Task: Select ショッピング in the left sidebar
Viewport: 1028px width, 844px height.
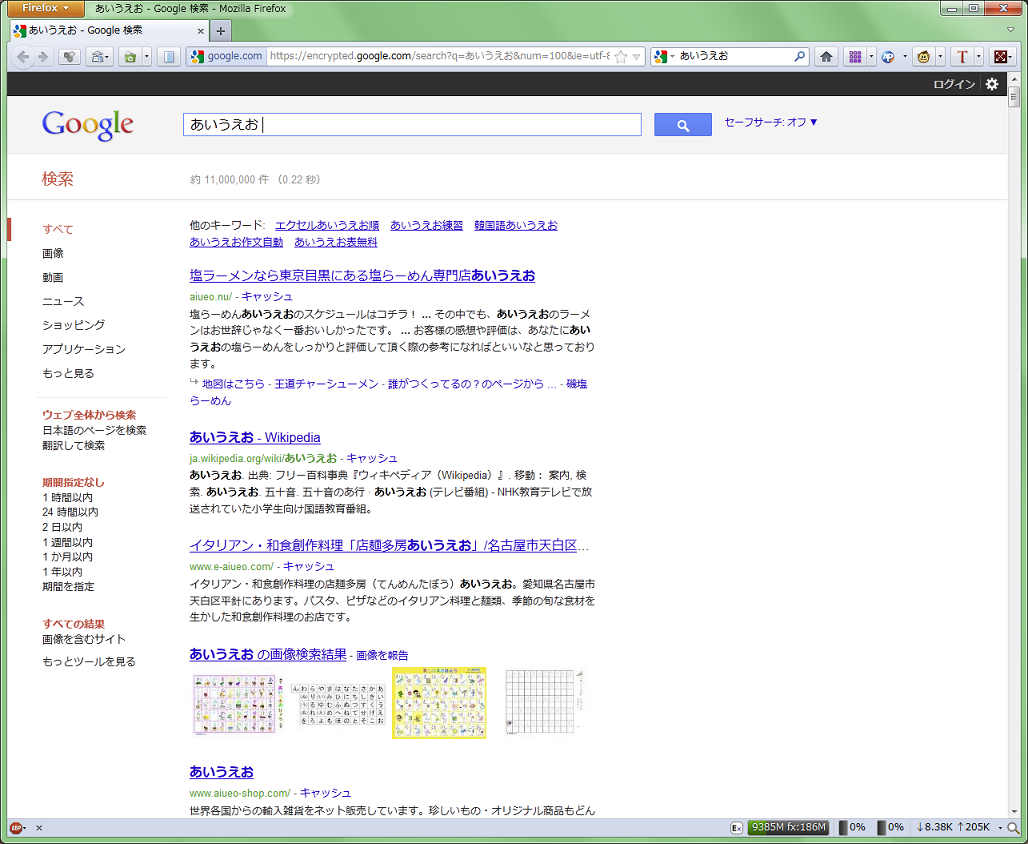Action: (73, 325)
